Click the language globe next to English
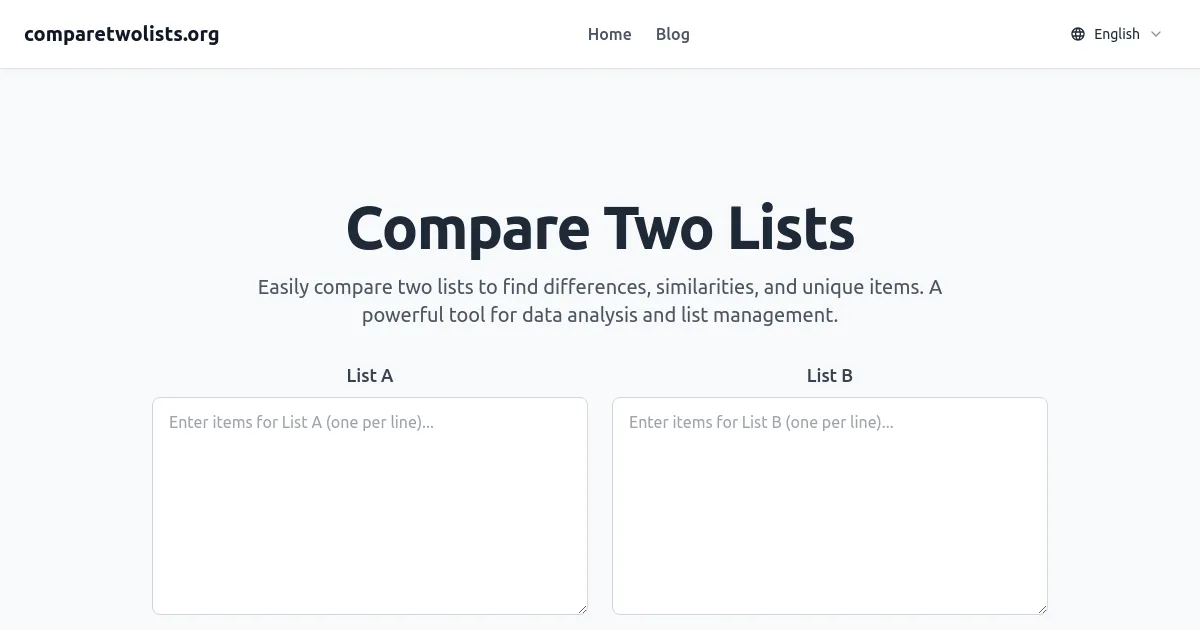1200x630 pixels. [x=1077, y=33]
